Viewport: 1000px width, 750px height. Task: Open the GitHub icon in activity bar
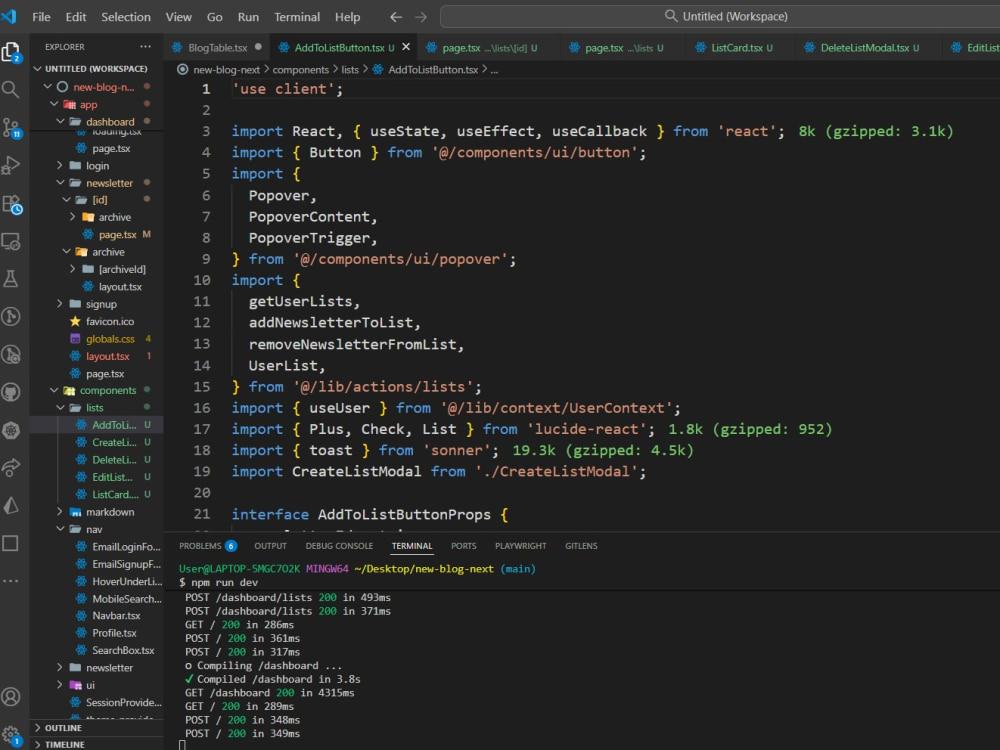coord(11,392)
